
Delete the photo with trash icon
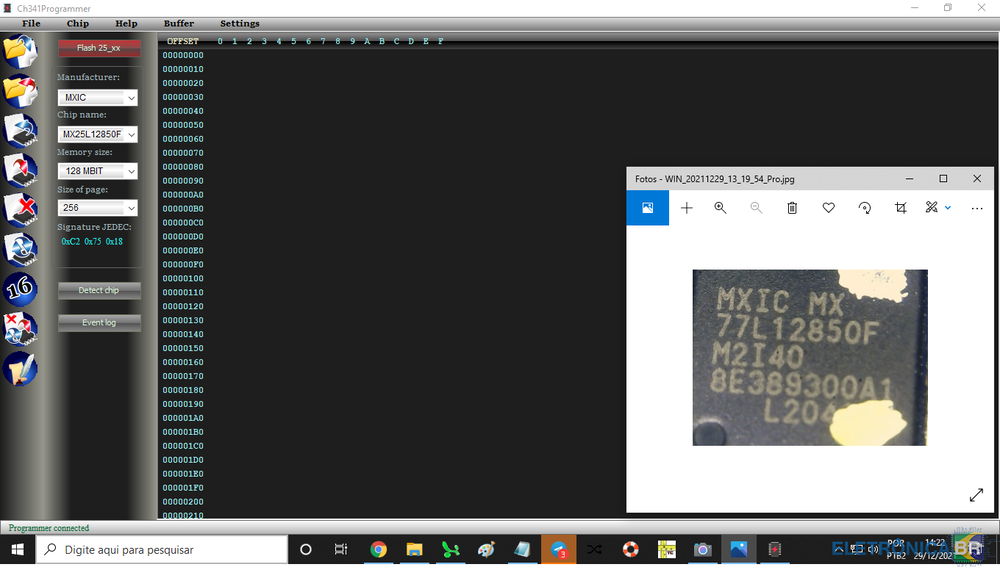(792, 208)
